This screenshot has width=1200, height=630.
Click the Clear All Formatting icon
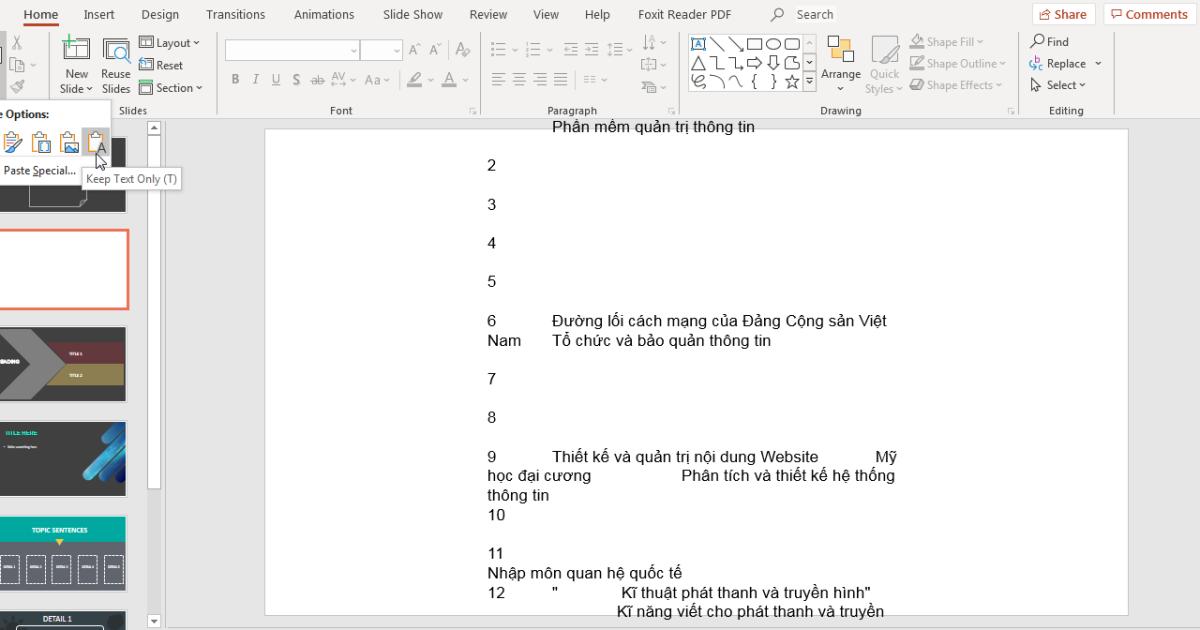(x=462, y=48)
